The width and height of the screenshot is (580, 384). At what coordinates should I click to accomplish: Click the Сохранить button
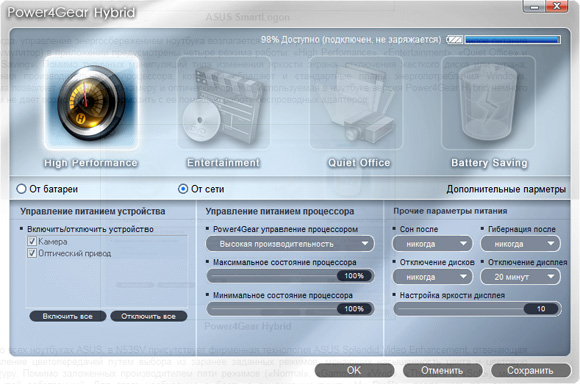point(530,370)
